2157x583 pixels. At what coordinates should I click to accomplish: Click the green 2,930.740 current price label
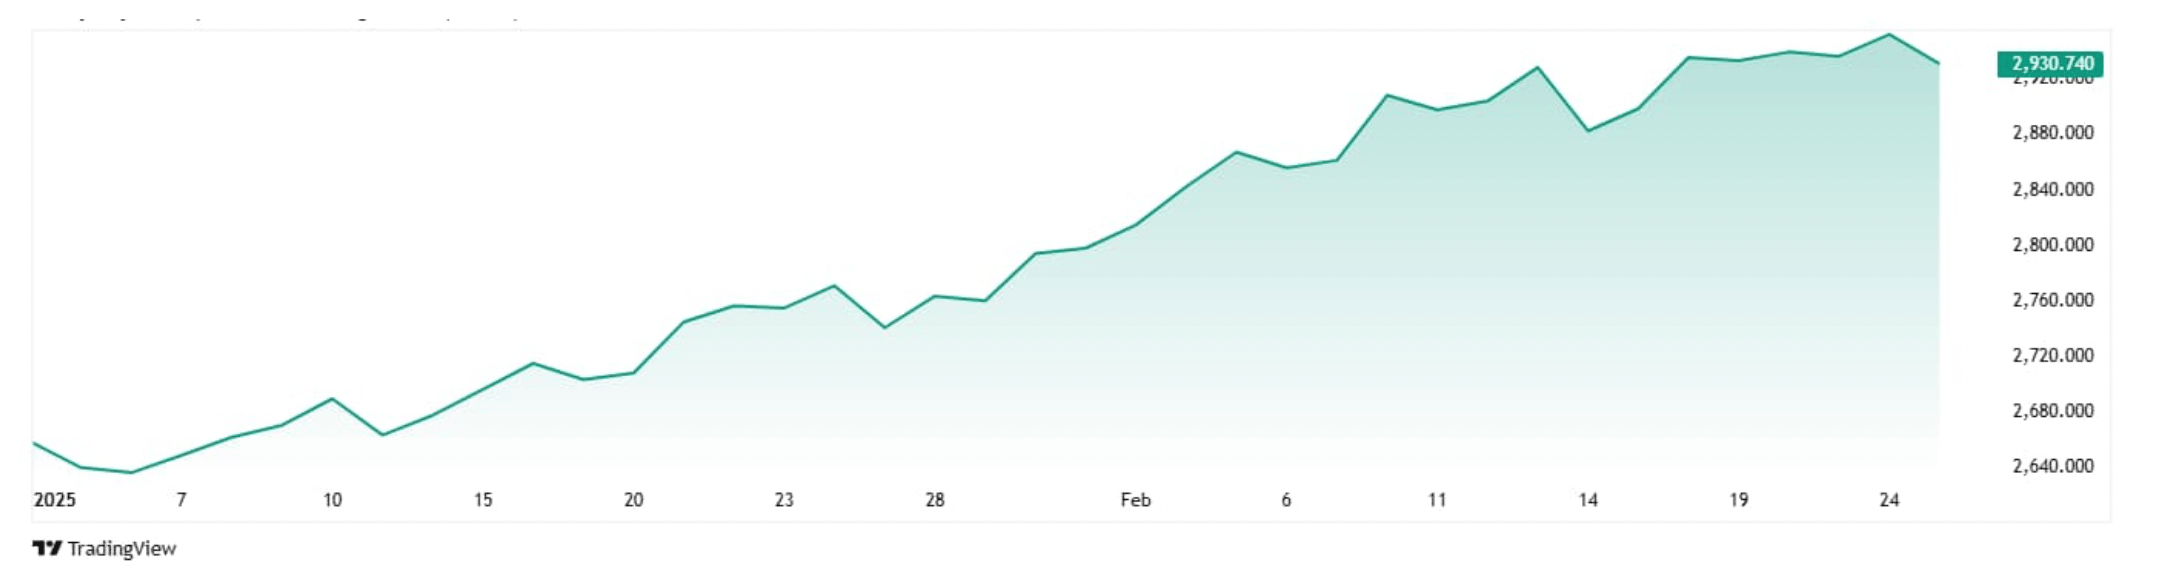[x=2051, y=64]
